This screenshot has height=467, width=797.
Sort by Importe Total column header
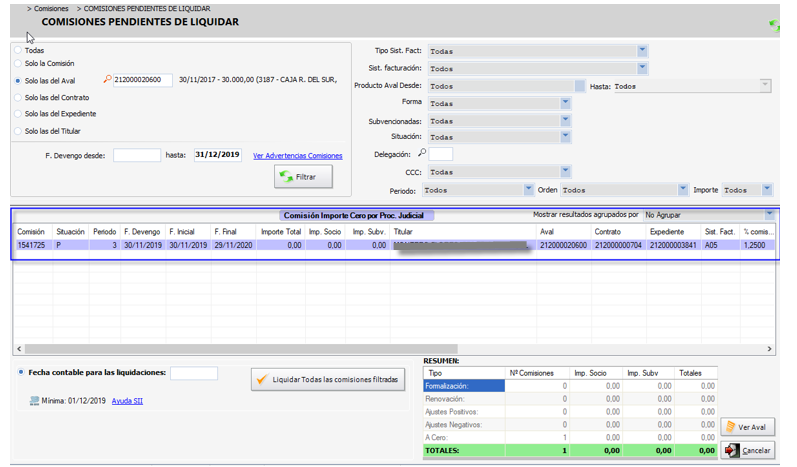tap(281, 231)
